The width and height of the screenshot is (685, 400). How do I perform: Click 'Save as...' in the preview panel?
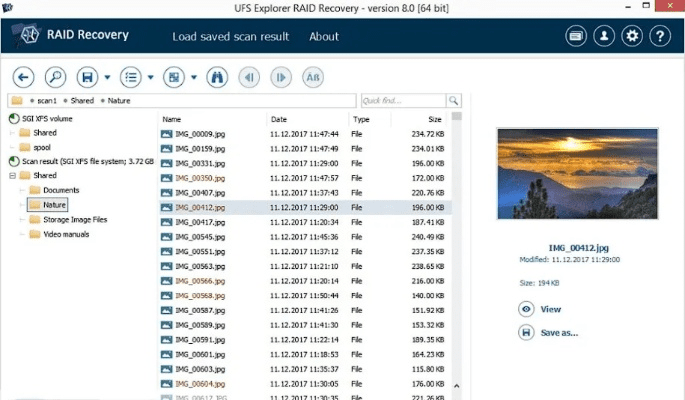[558, 332]
